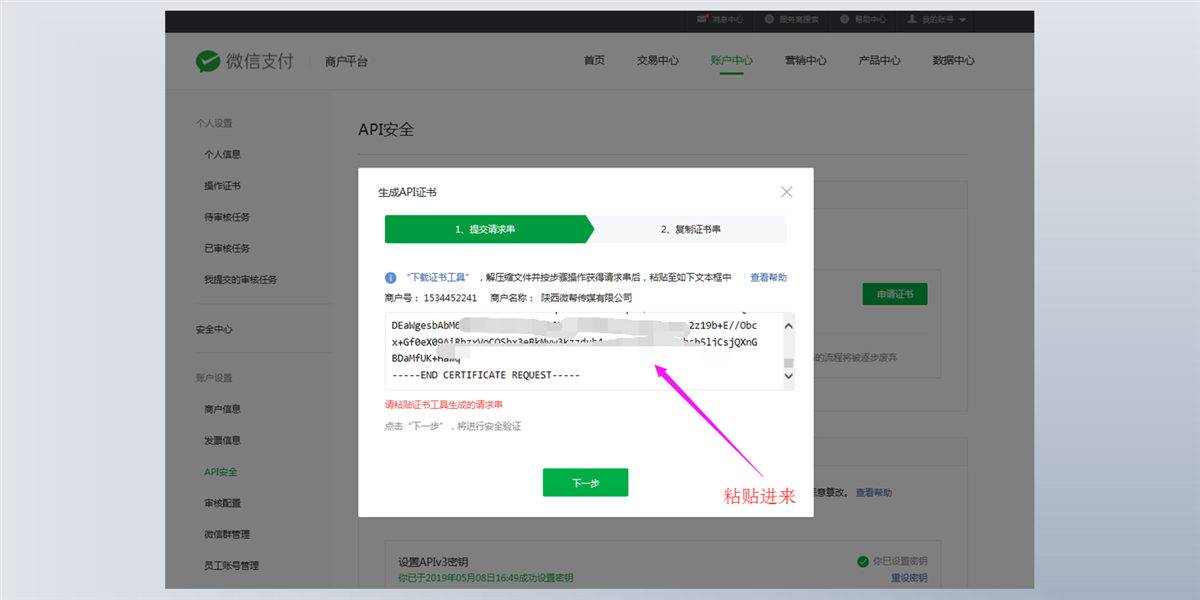Click the 商户平台 header text

point(346,62)
